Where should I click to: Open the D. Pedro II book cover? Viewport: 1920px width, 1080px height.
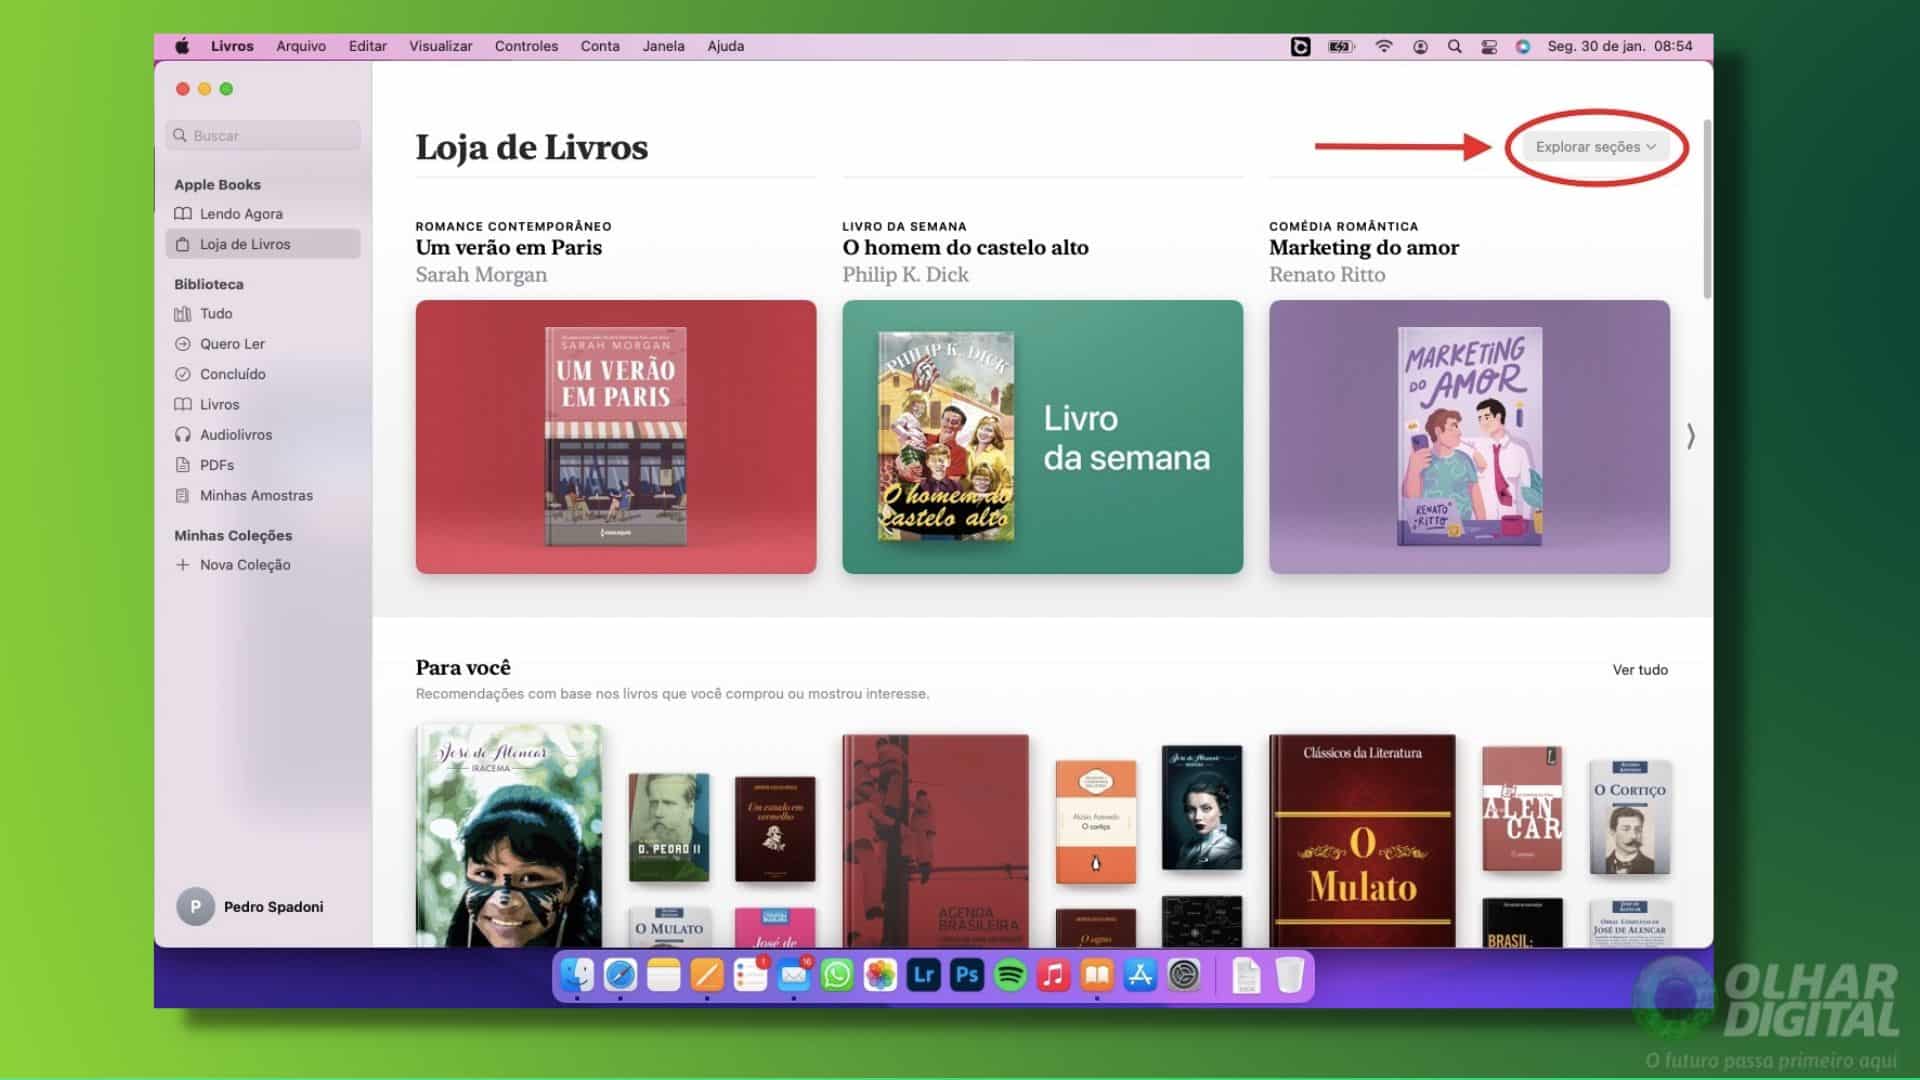(x=669, y=827)
